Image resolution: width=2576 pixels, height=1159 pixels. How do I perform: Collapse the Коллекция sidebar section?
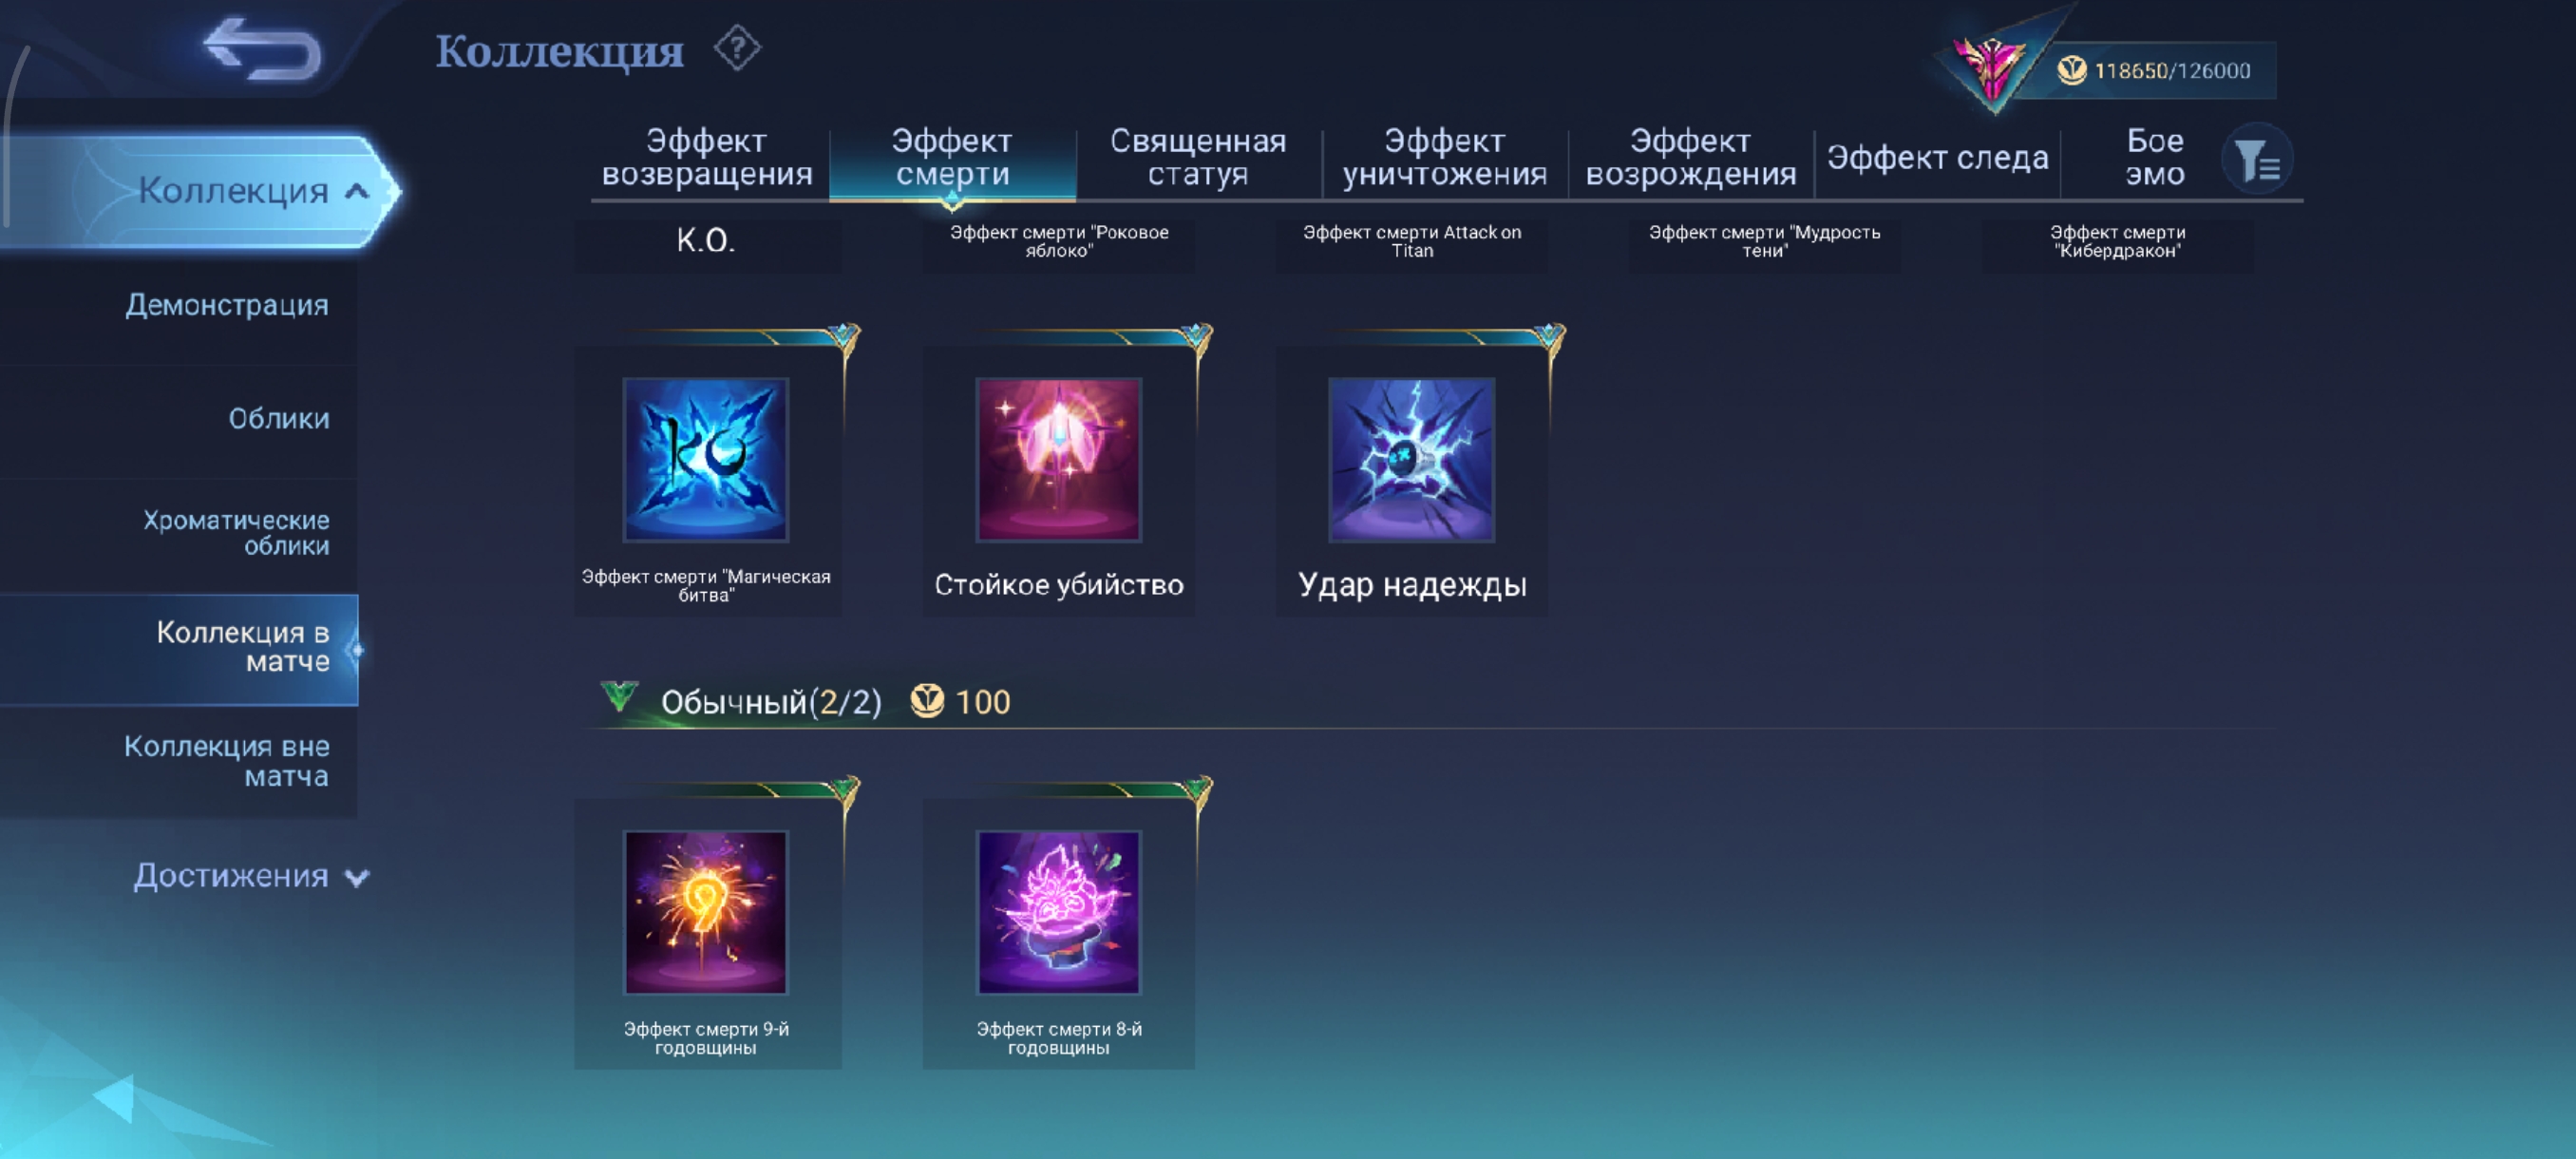pos(357,191)
